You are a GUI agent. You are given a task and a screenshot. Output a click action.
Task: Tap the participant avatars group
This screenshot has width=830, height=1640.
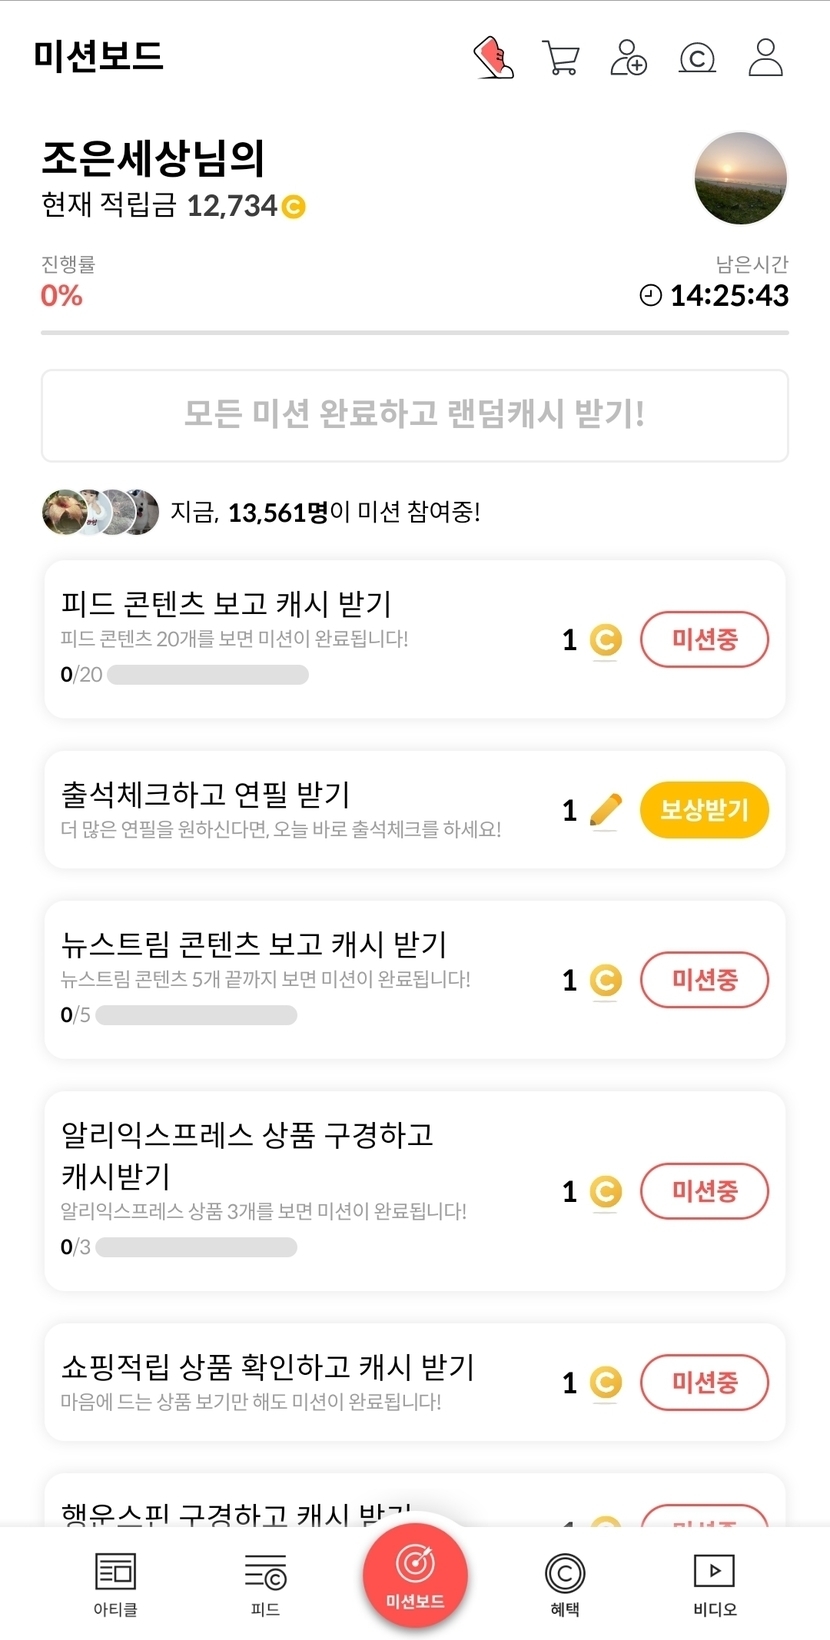tap(100, 512)
